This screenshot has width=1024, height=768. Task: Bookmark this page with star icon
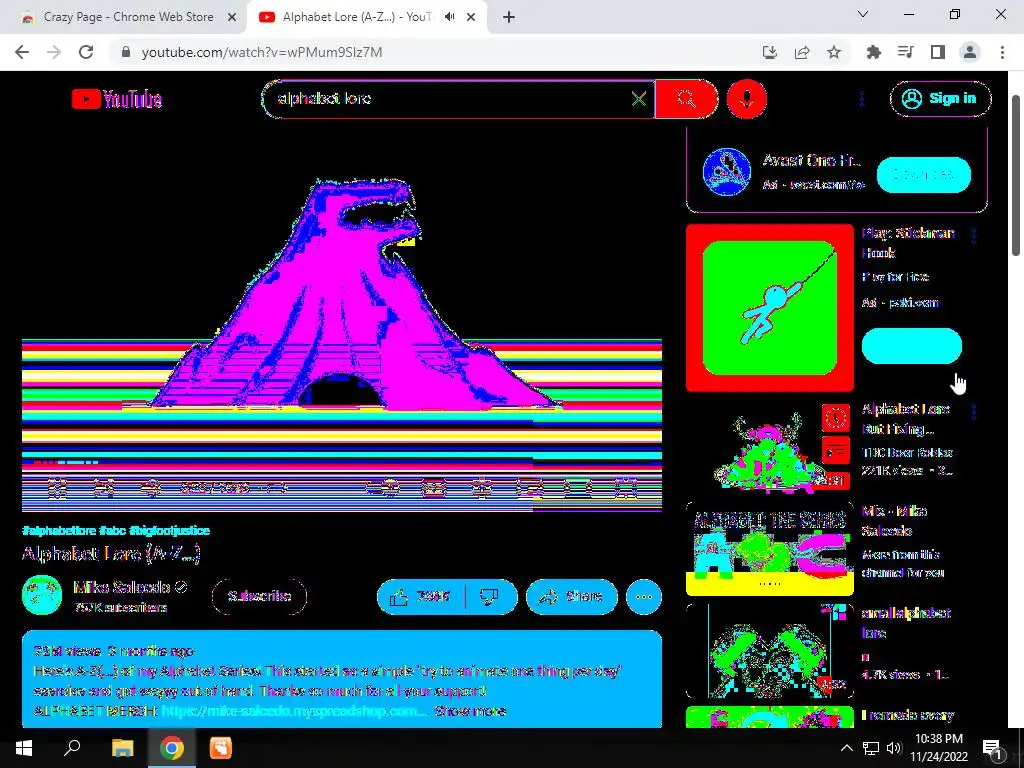click(834, 52)
